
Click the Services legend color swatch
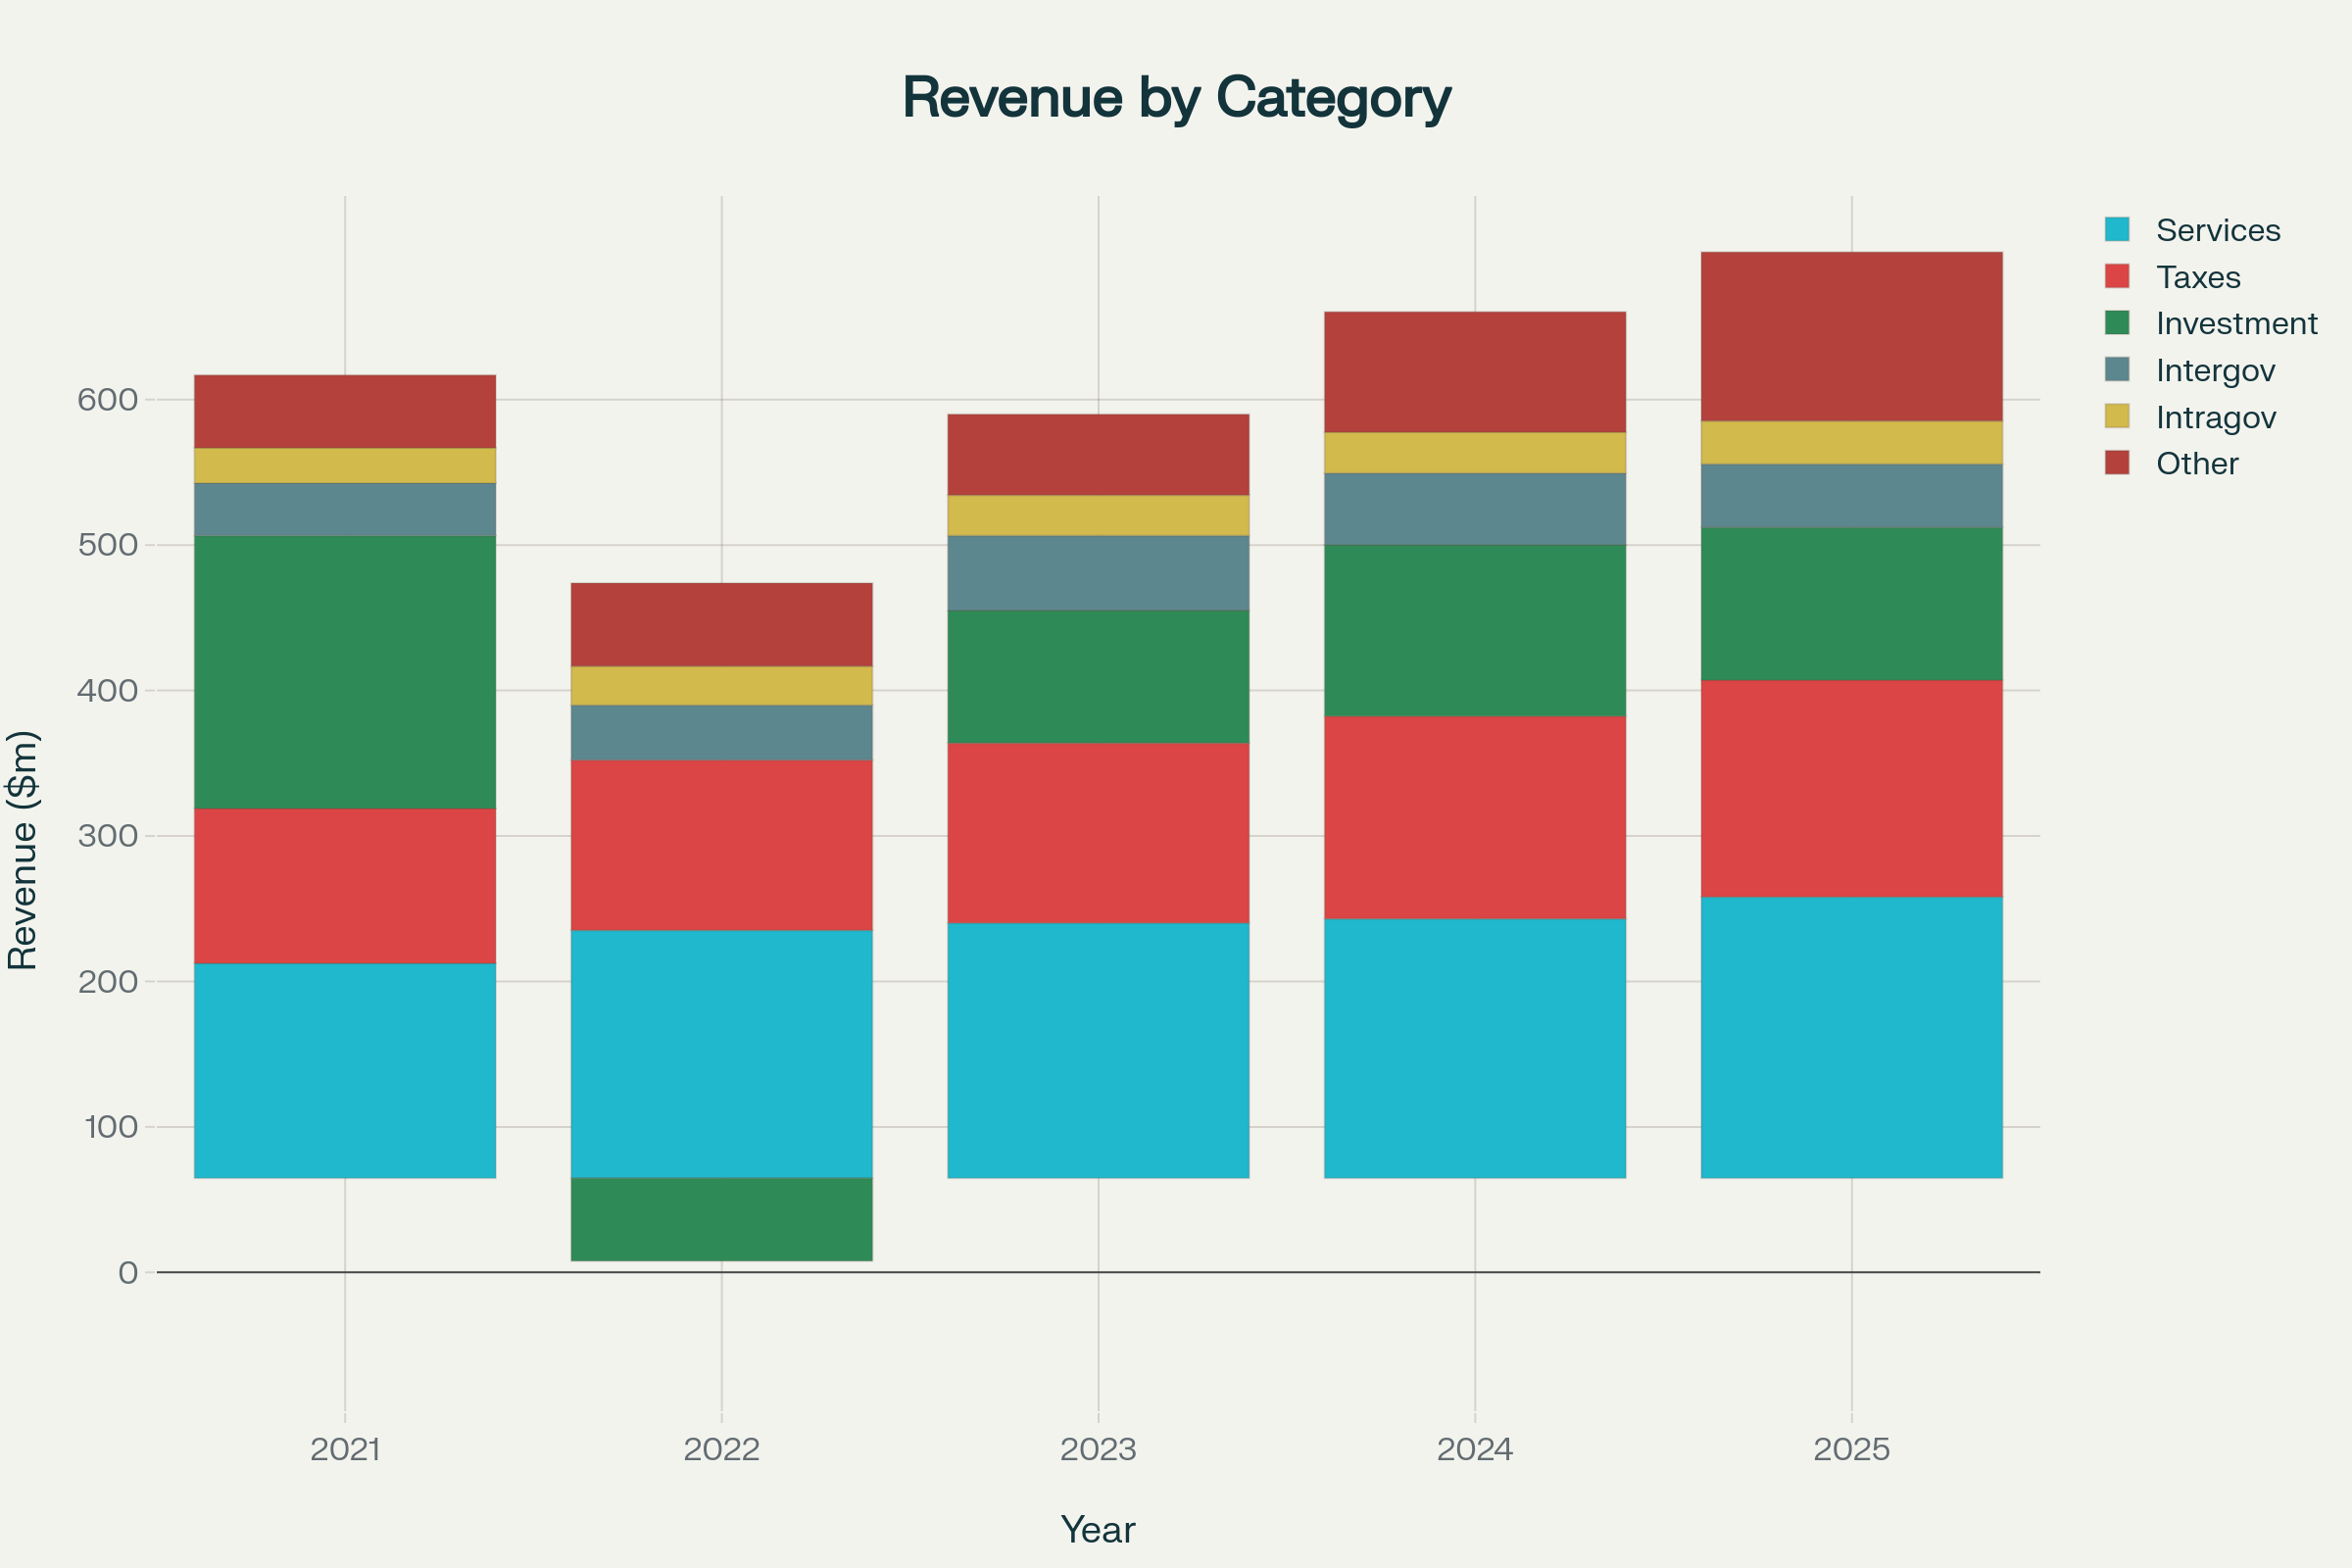(x=2117, y=229)
